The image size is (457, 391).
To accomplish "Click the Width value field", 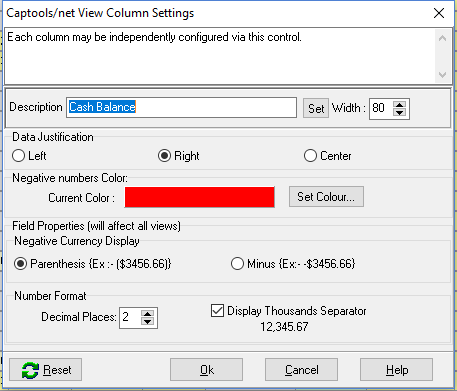I will point(381,108).
